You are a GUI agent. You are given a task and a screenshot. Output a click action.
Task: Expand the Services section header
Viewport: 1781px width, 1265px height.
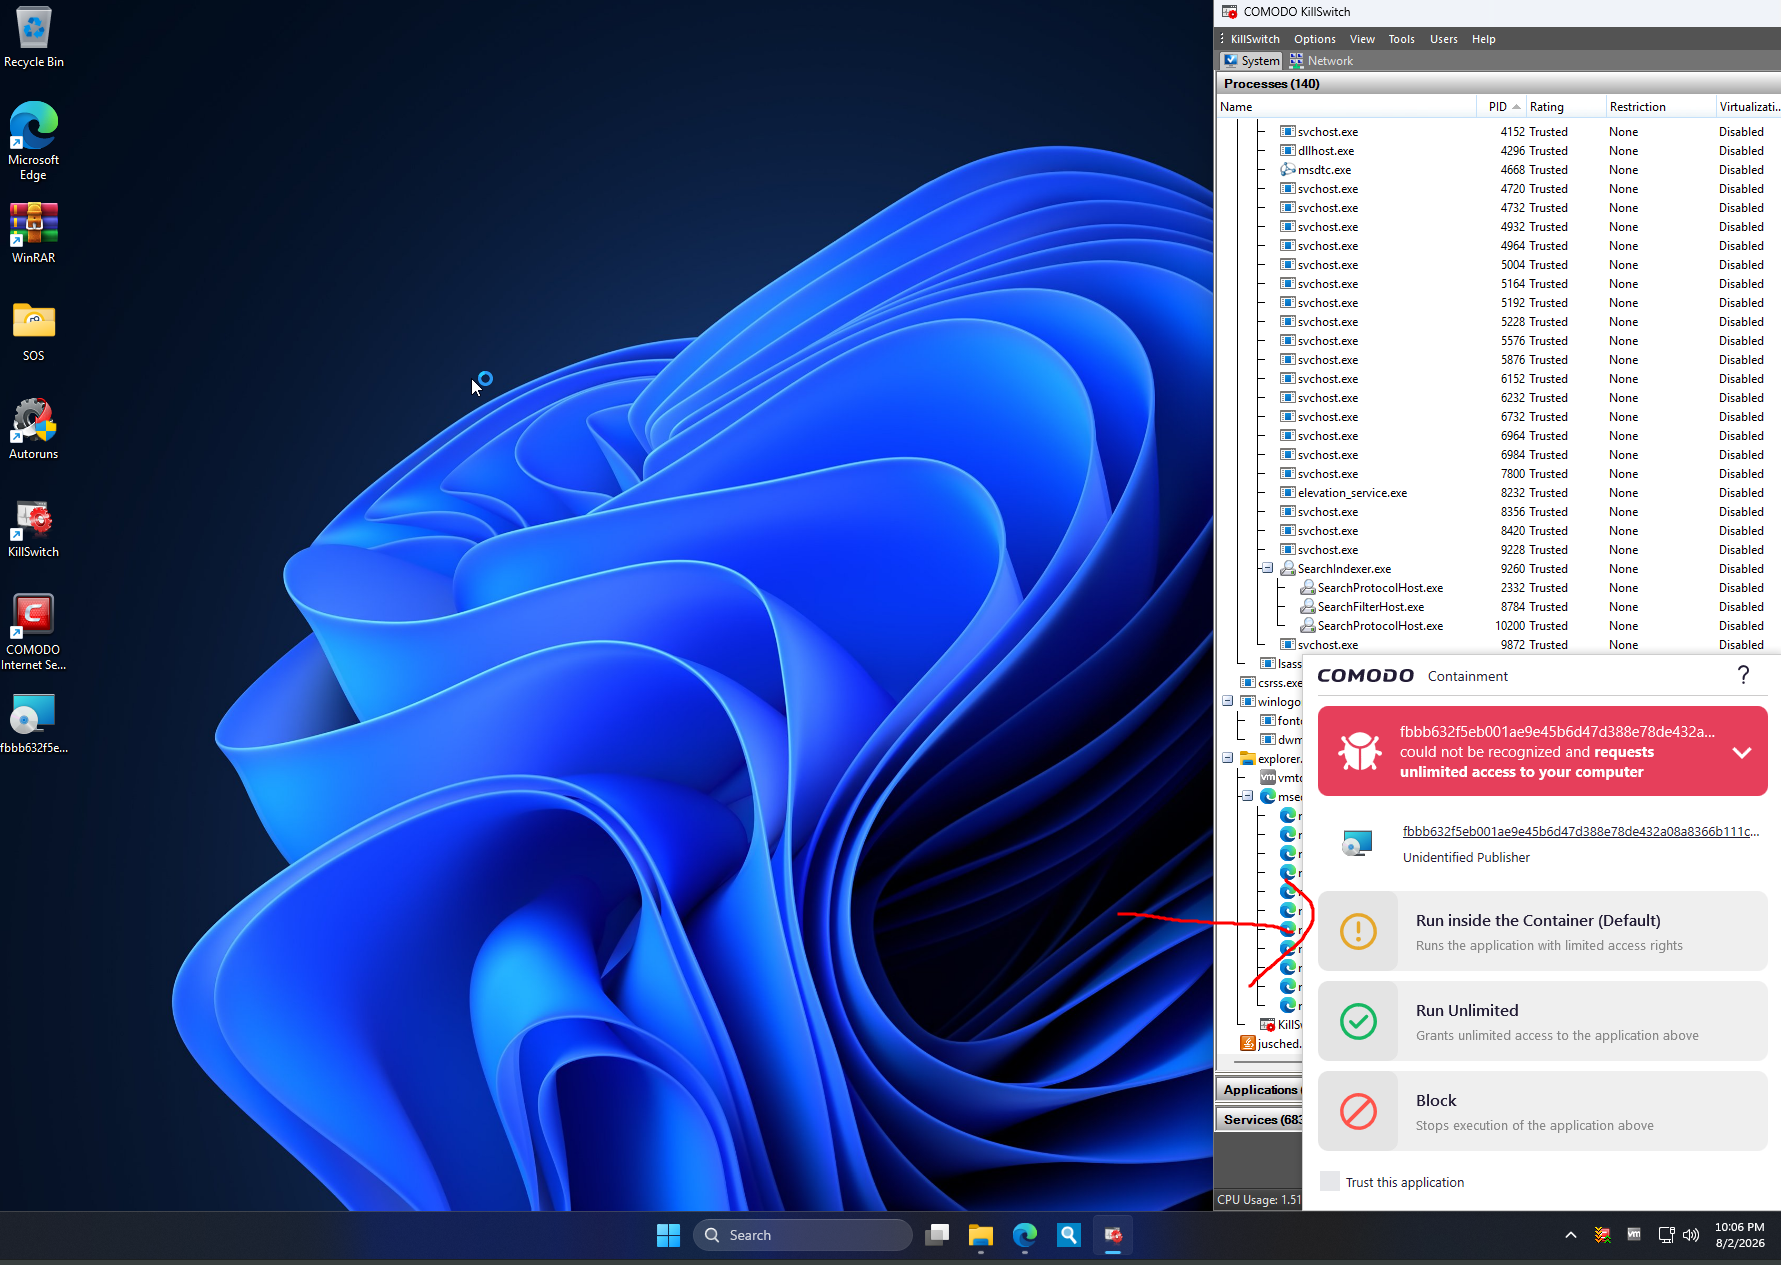(1259, 1120)
